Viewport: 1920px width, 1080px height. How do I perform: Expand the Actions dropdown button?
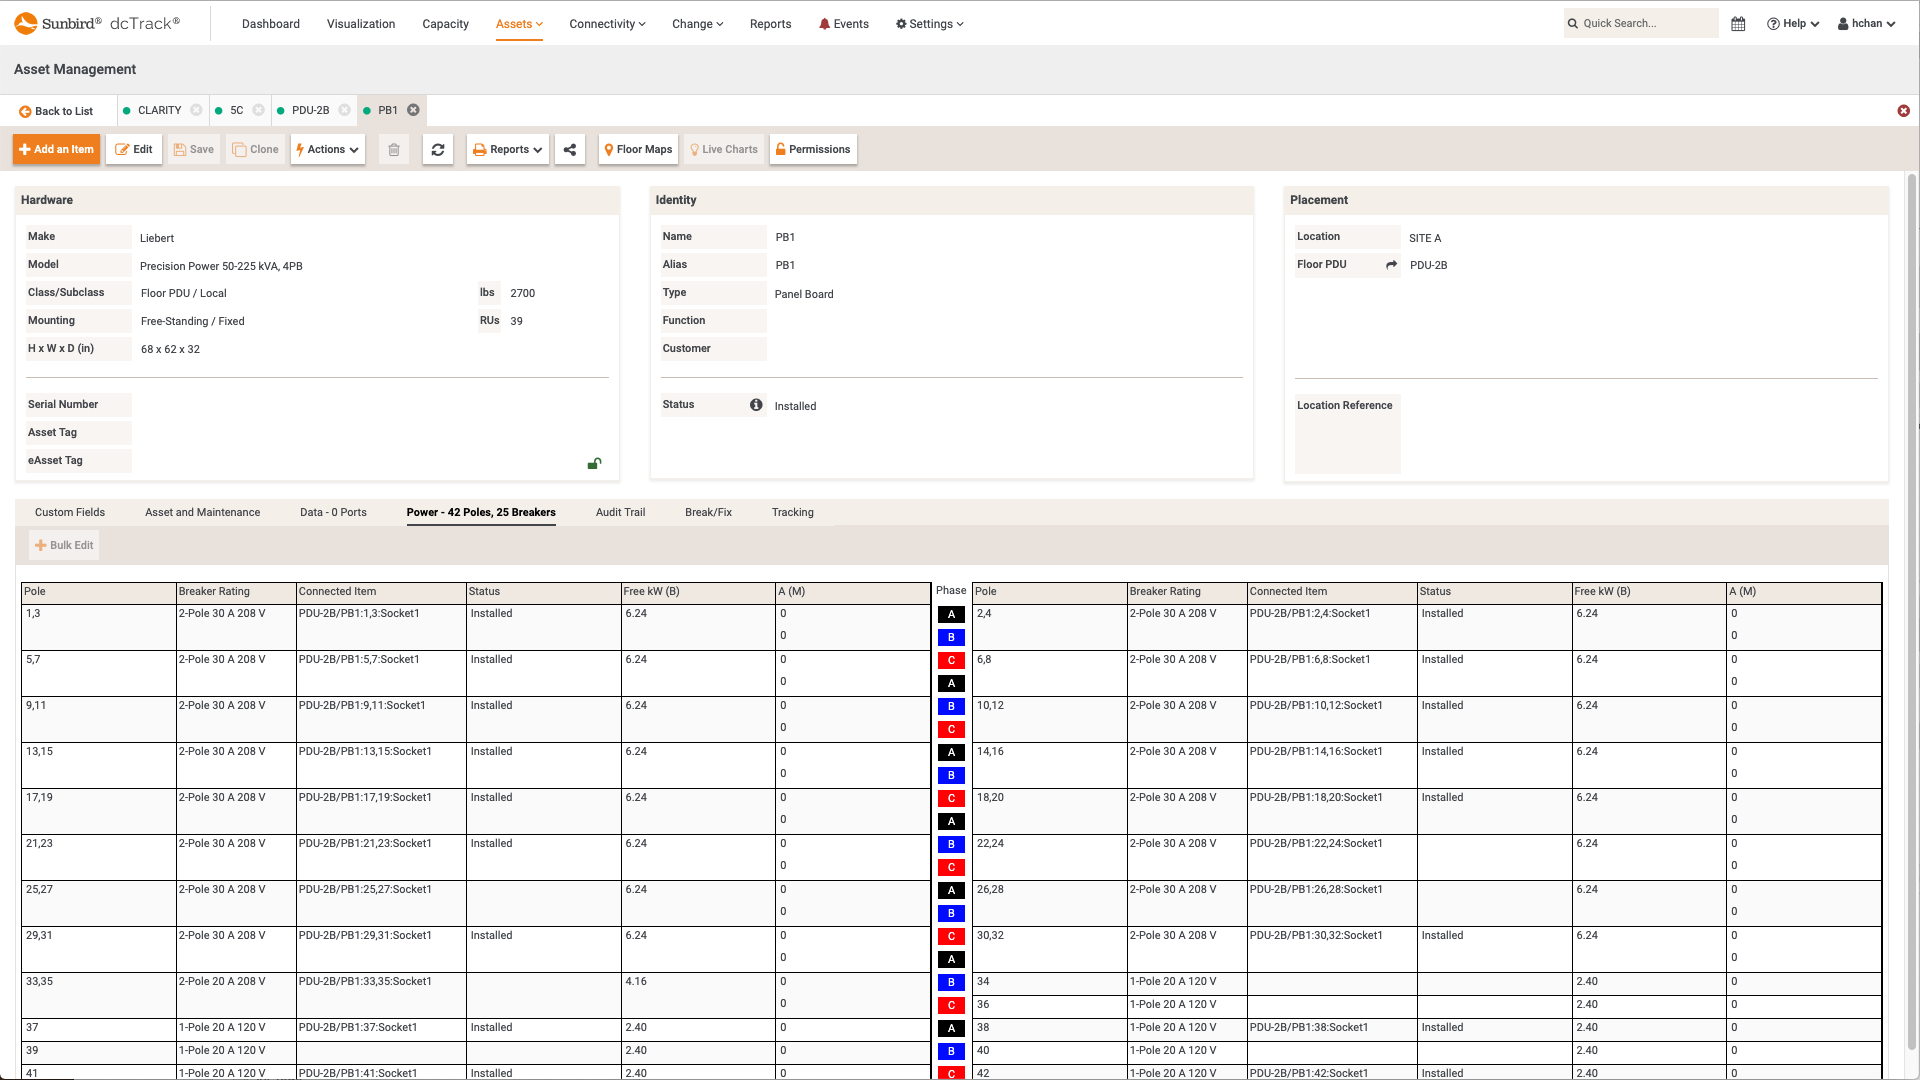[x=326, y=149]
